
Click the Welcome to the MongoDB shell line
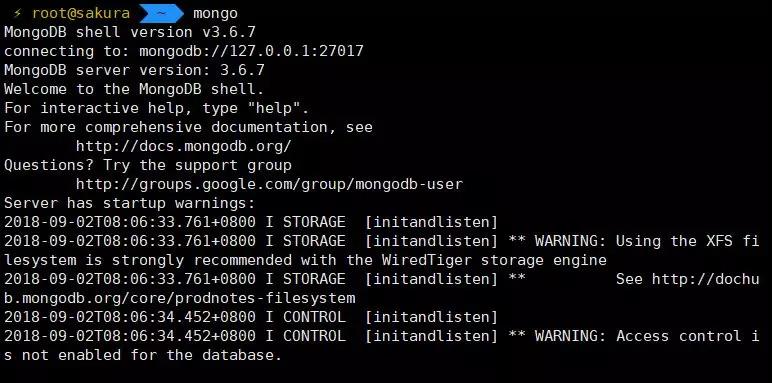(134, 89)
